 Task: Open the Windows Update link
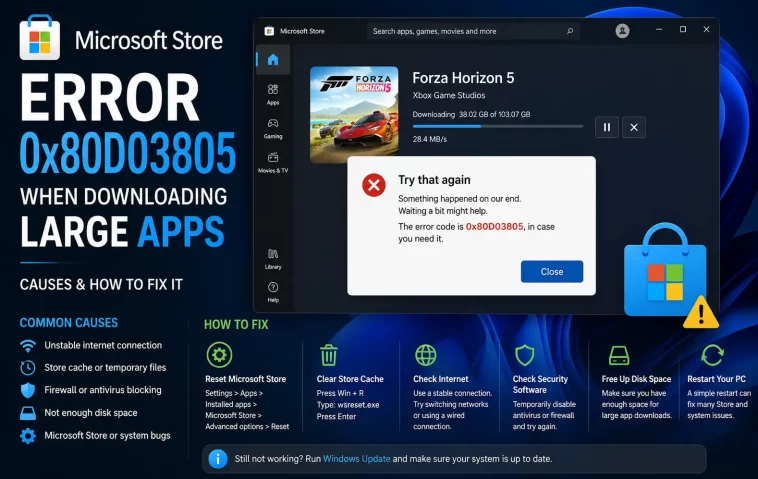click(x=356, y=459)
